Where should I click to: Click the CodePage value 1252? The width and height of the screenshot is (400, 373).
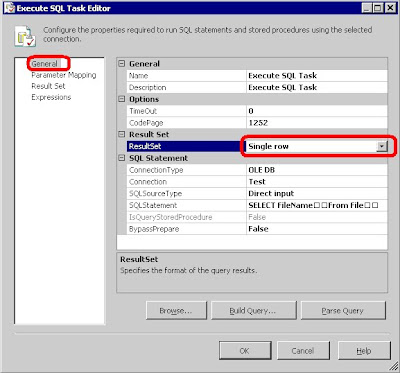(317, 123)
